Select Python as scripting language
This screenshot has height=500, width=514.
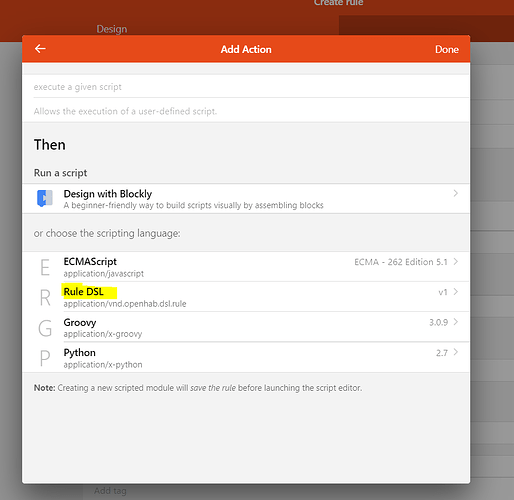pyautogui.click(x=246, y=357)
